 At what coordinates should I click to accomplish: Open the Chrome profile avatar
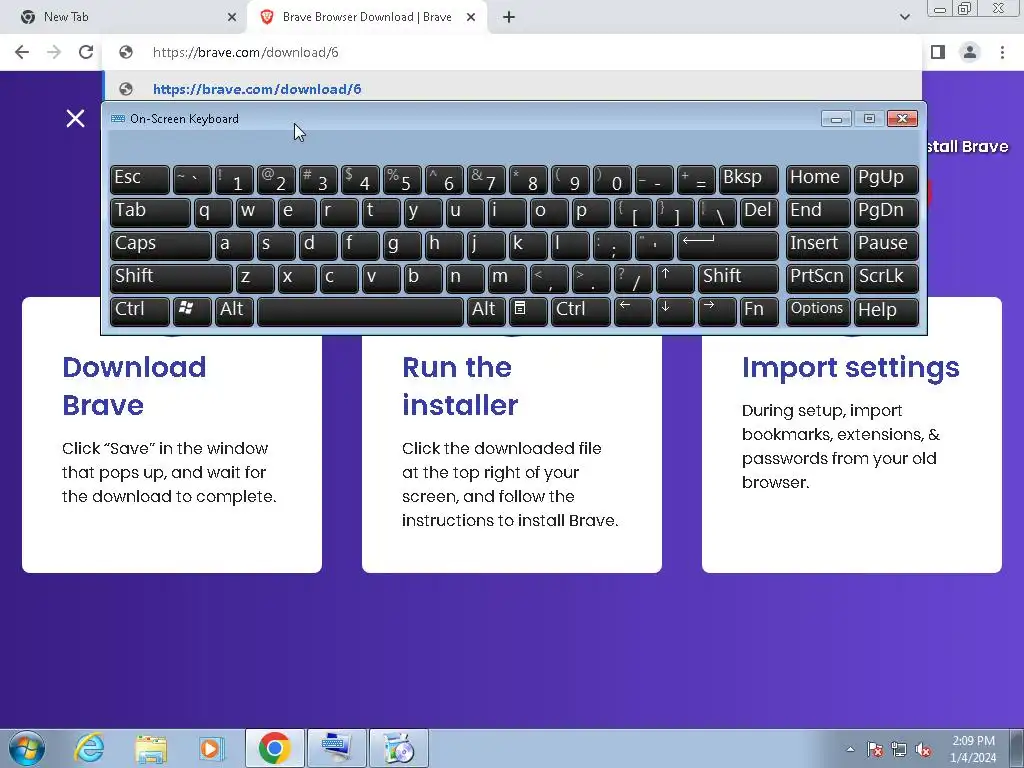tap(970, 52)
